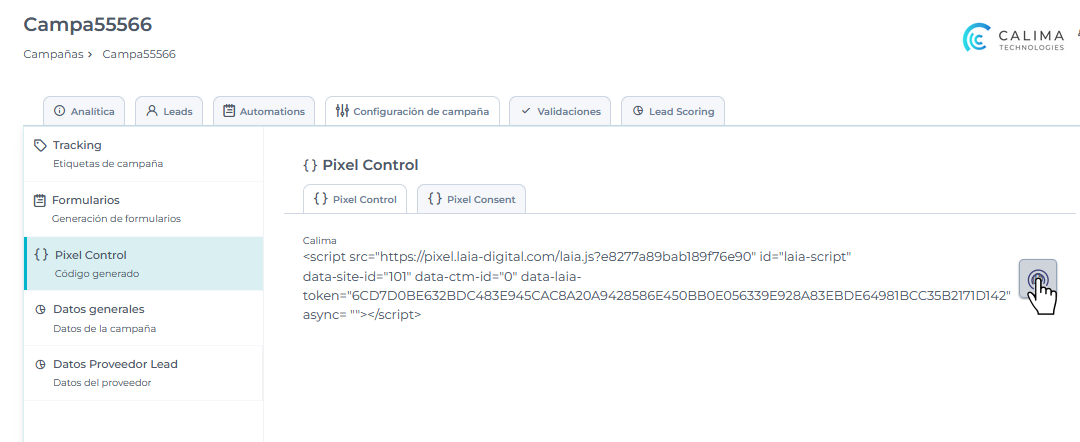Select the Configuración de campaña tab
This screenshot has width=1080, height=442.
412,111
